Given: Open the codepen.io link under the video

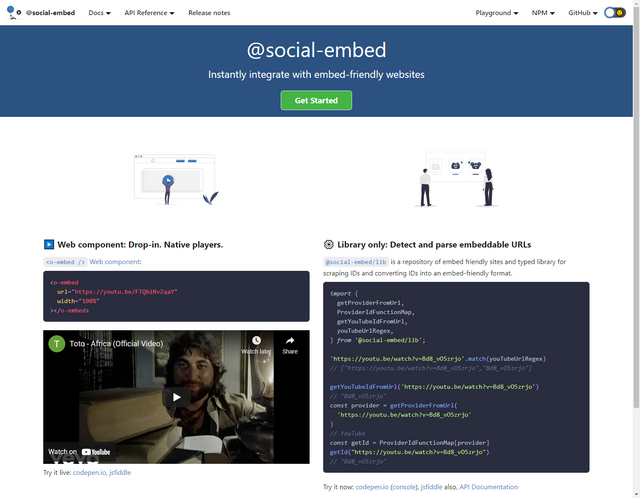Looking at the screenshot, I should coord(89,472).
